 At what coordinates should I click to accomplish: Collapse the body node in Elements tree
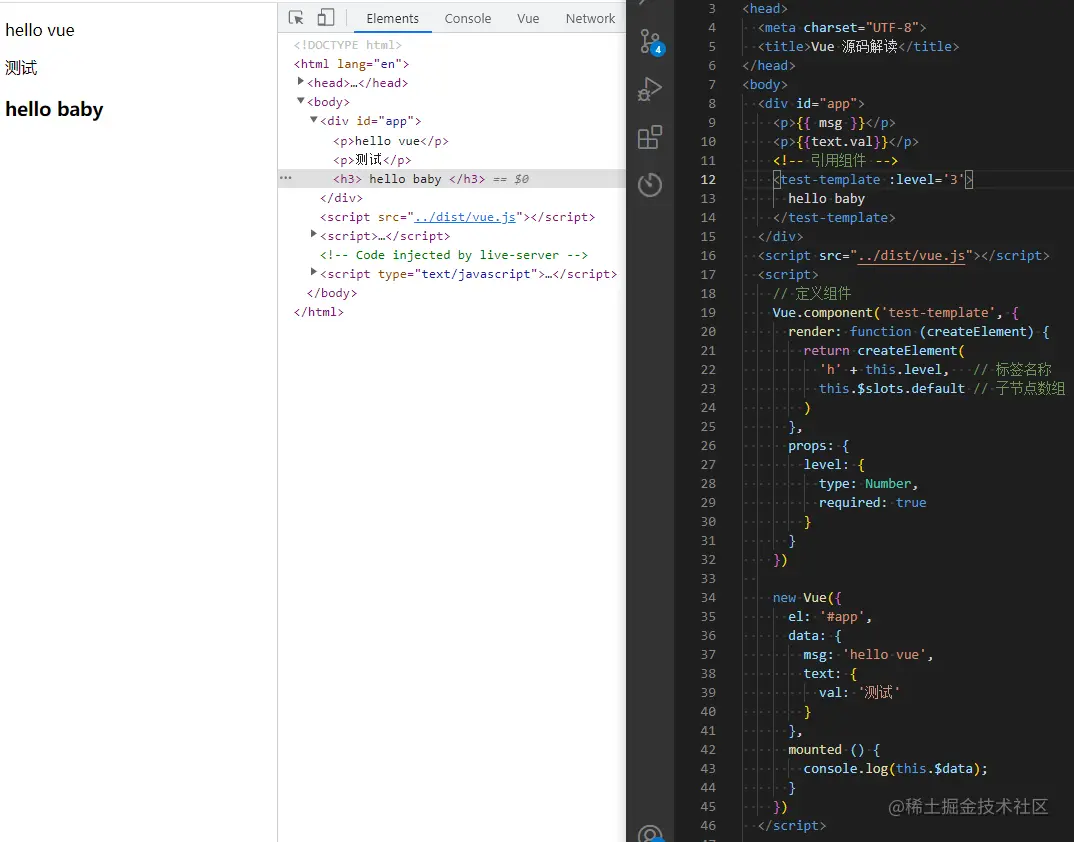[x=300, y=101]
